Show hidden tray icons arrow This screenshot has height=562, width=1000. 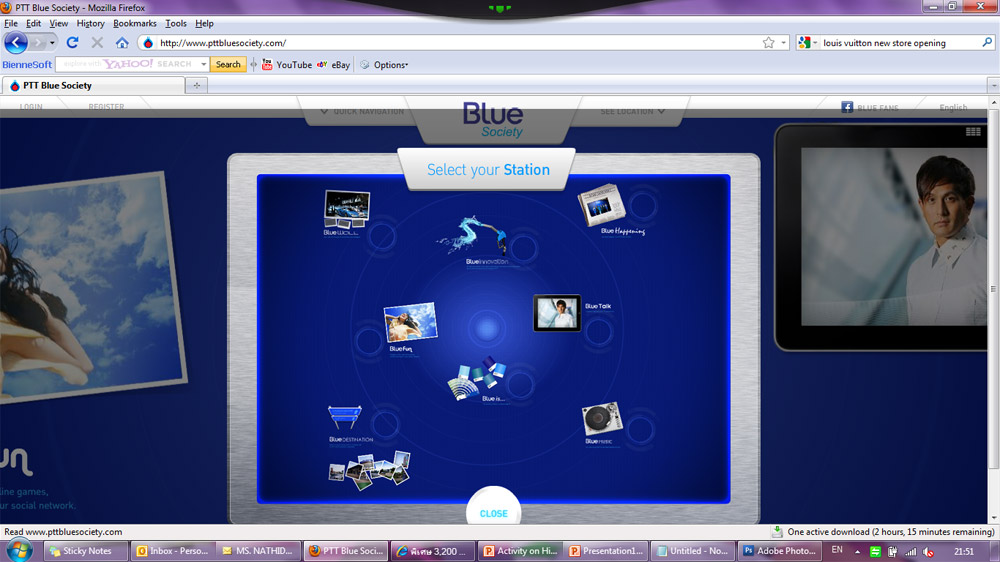click(x=857, y=552)
